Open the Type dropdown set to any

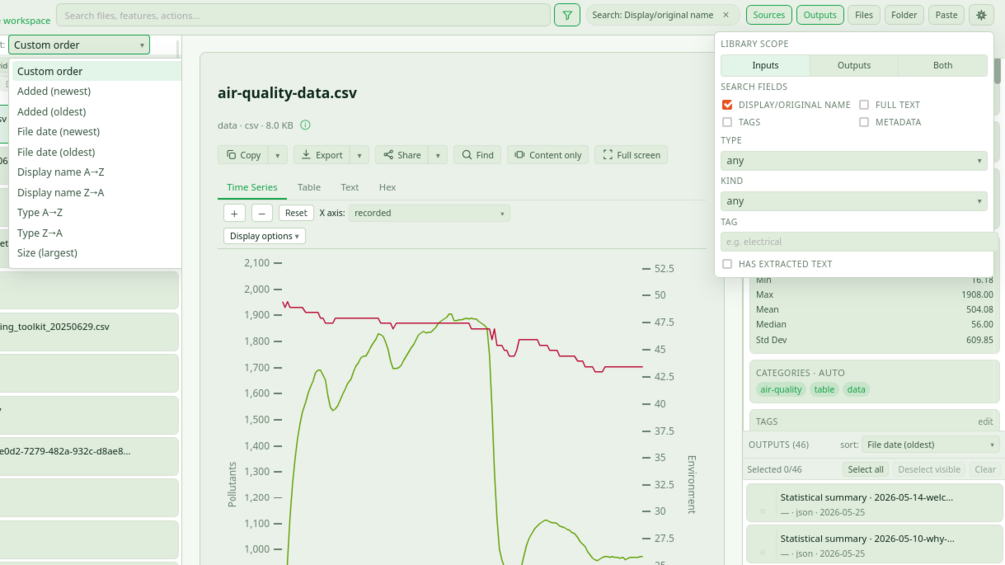coord(854,160)
